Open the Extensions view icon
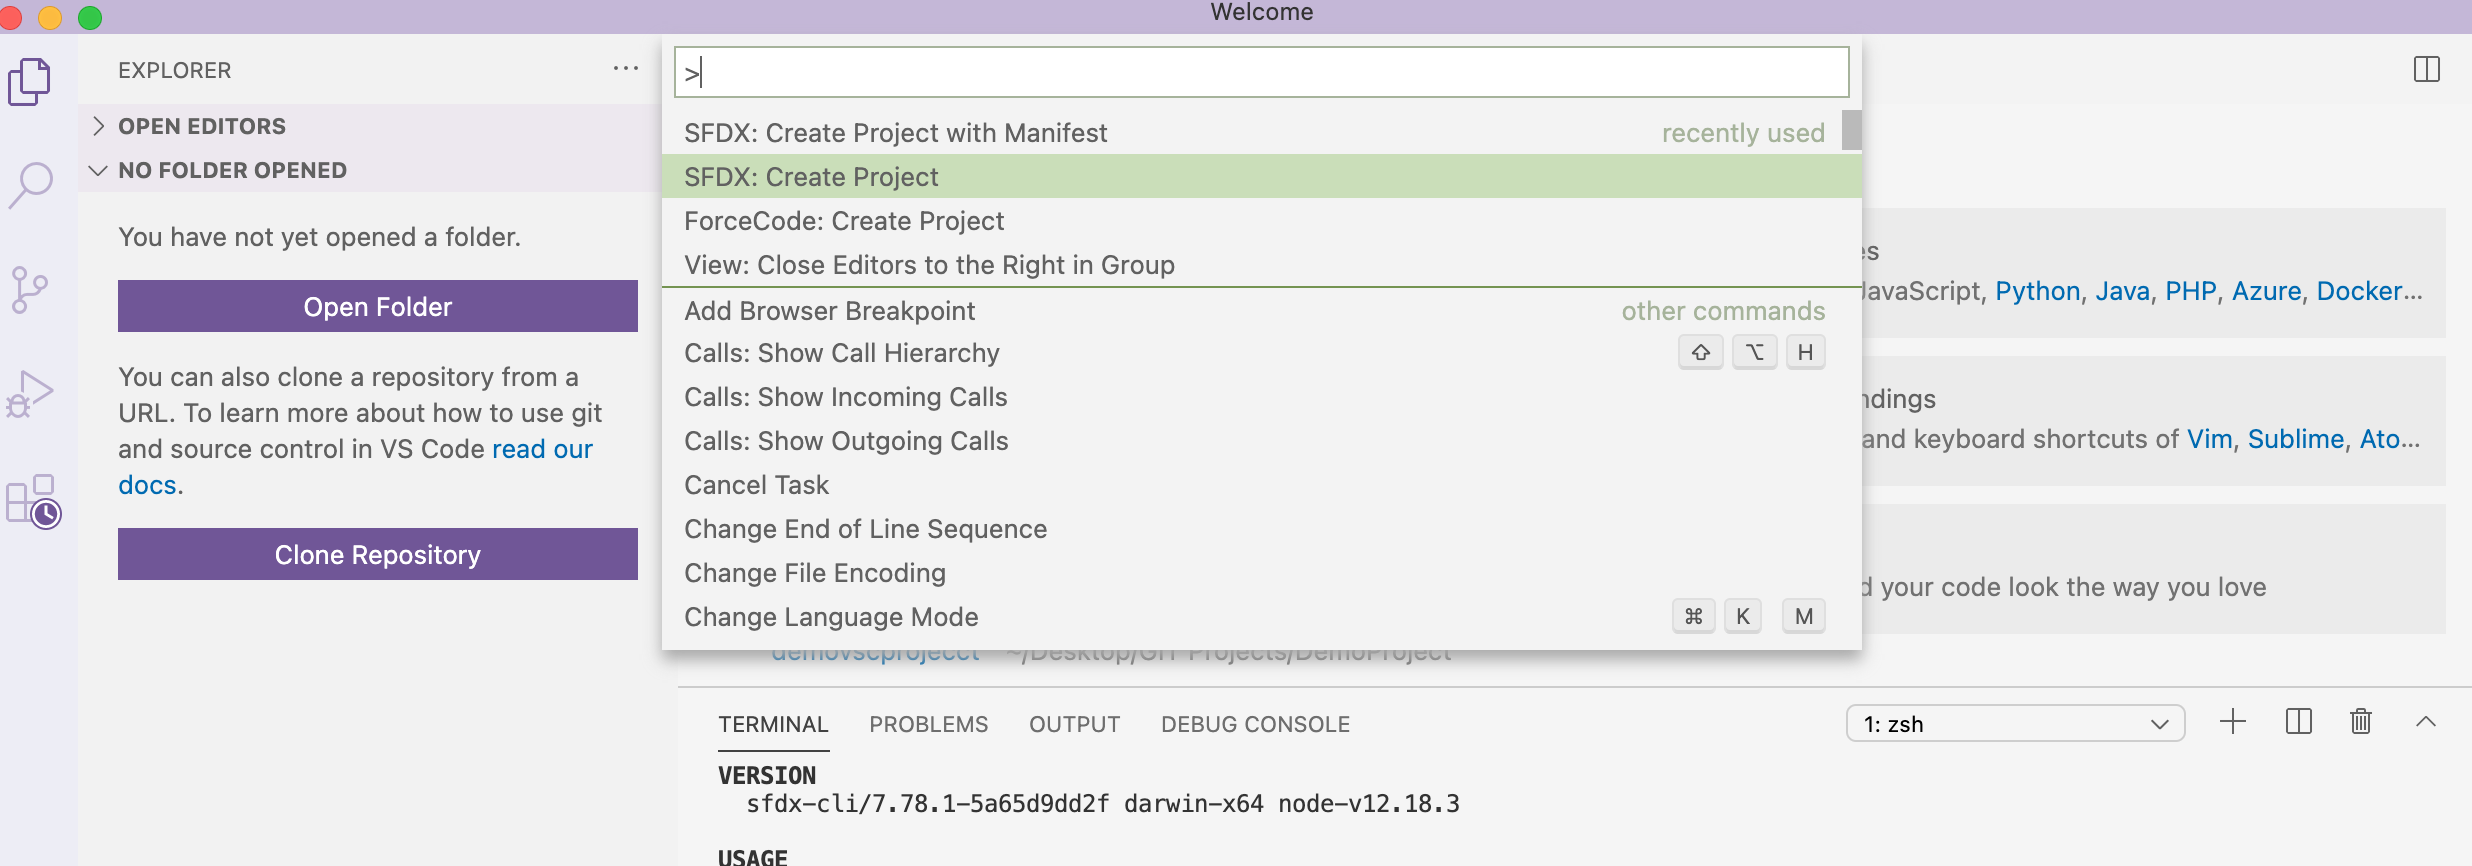 click(33, 501)
